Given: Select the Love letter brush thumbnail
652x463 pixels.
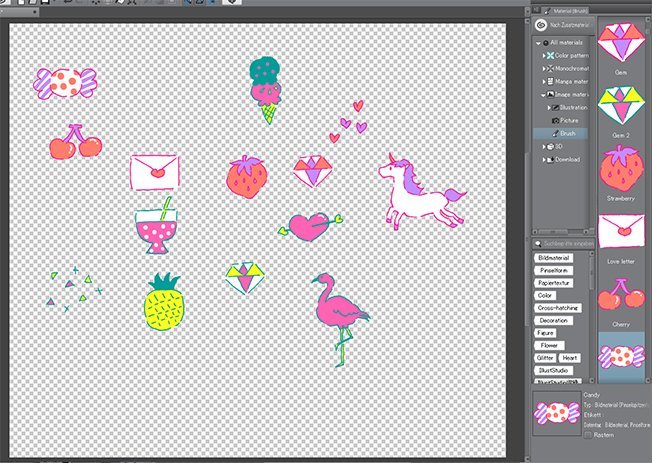Looking at the screenshot, I should click(621, 230).
